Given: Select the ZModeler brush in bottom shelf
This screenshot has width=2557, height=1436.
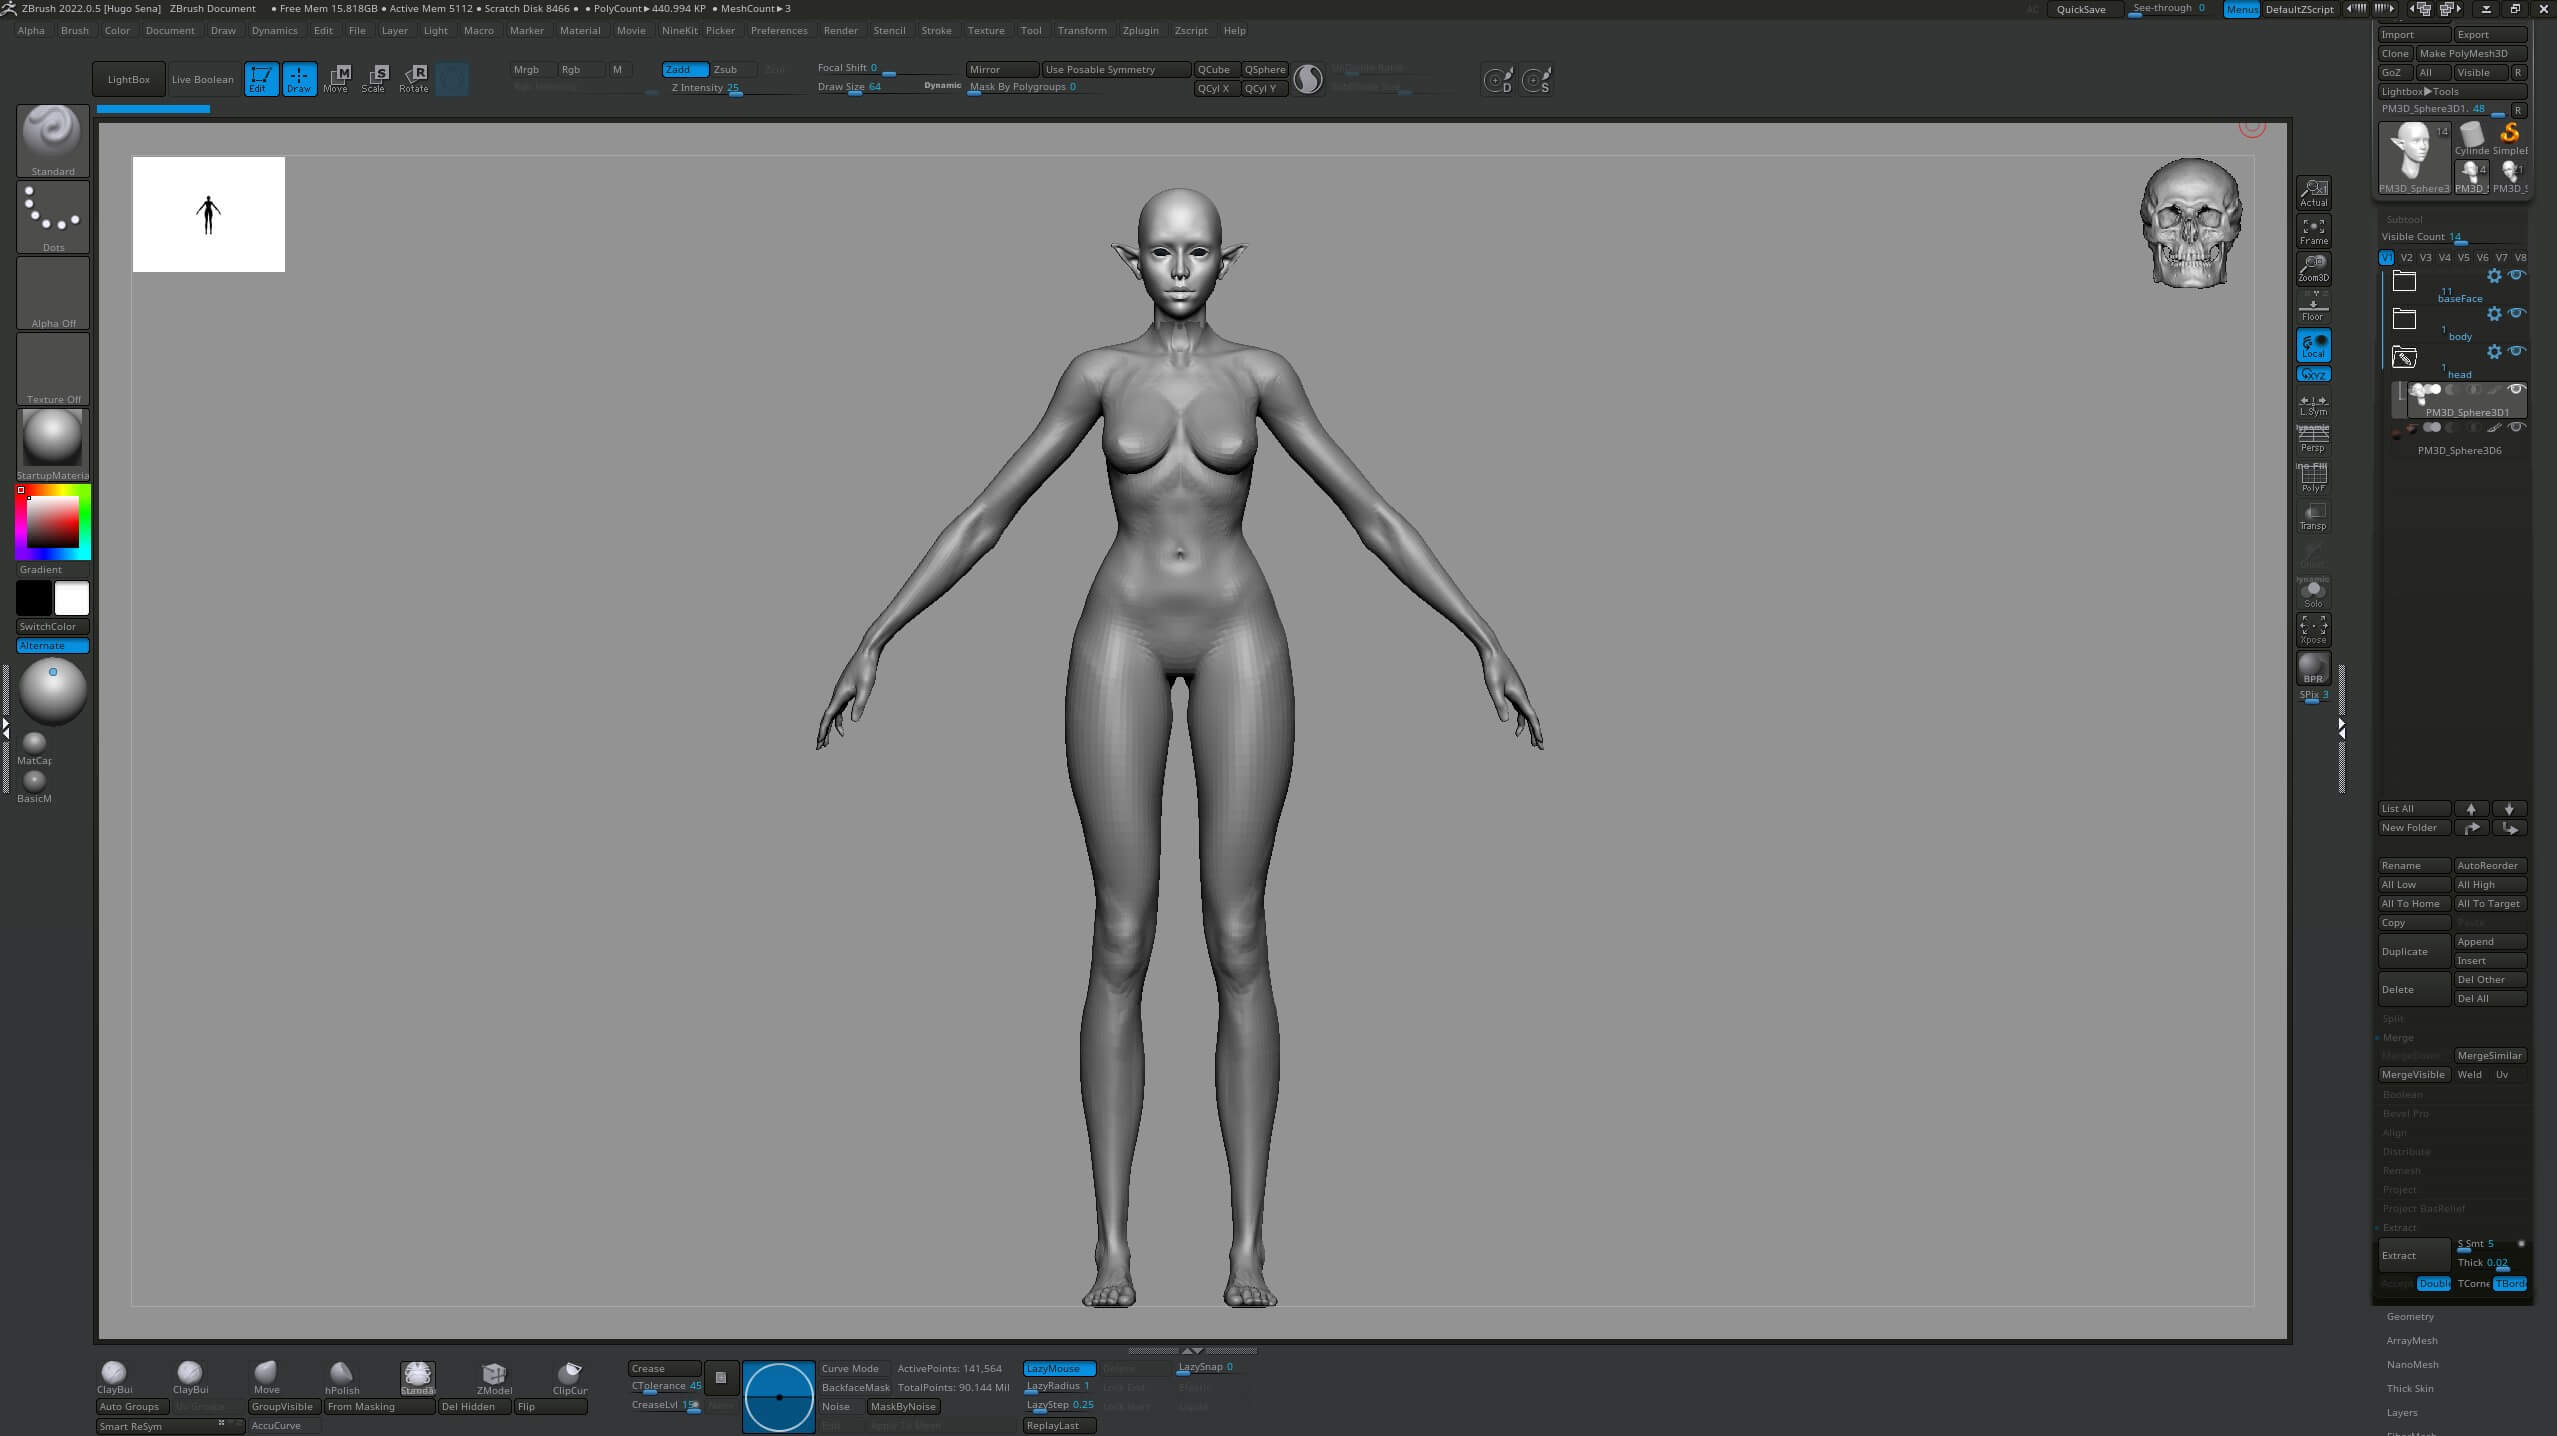Looking at the screenshot, I should pyautogui.click(x=494, y=1377).
